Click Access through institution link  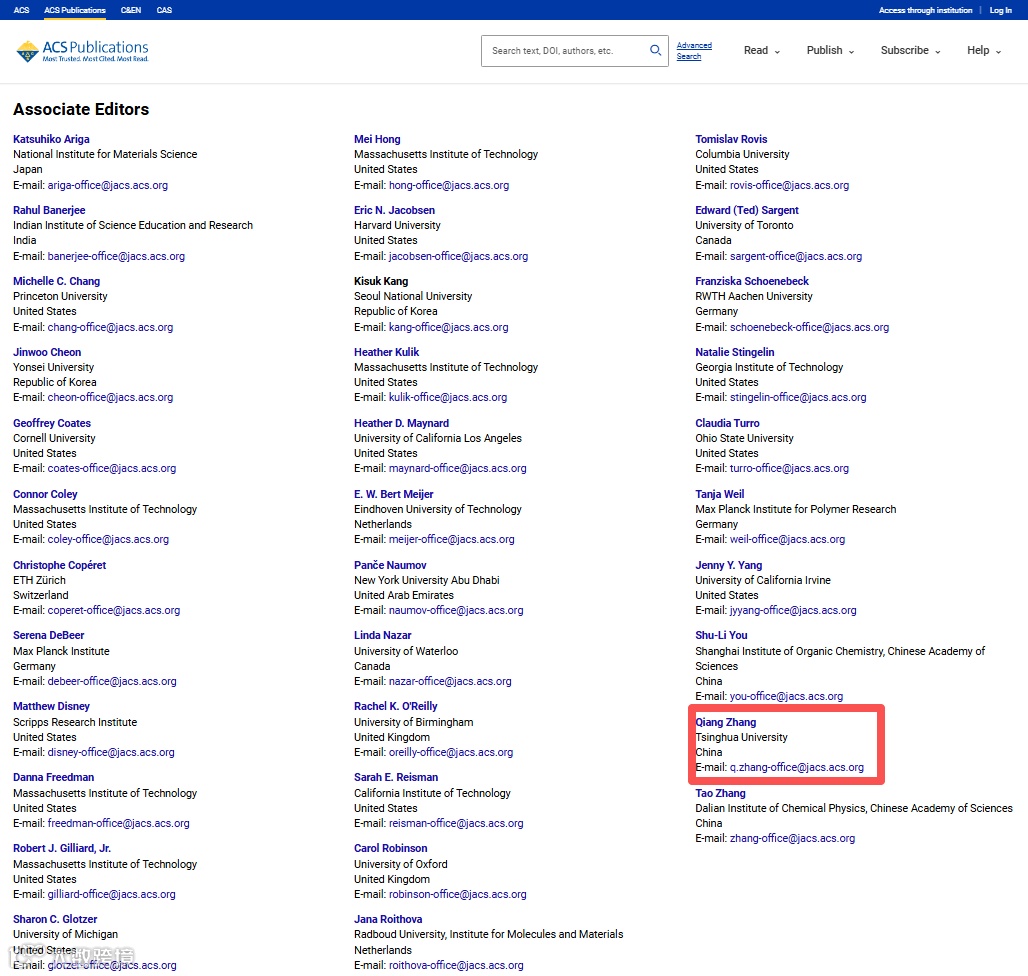(925, 10)
